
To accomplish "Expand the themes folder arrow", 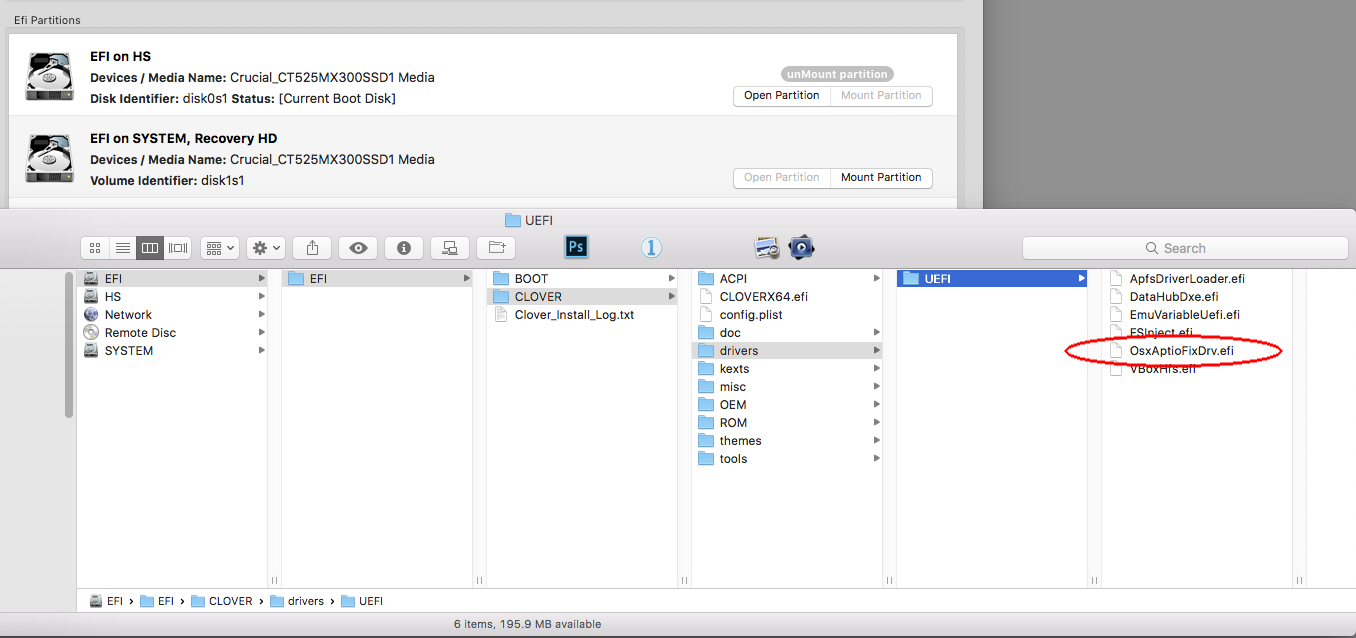I will tap(877, 441).
